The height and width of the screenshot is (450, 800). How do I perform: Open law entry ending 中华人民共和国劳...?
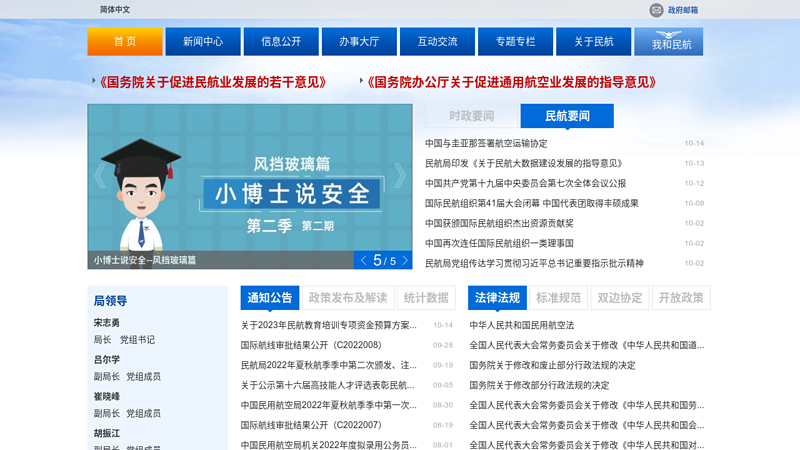coord(587,405)
